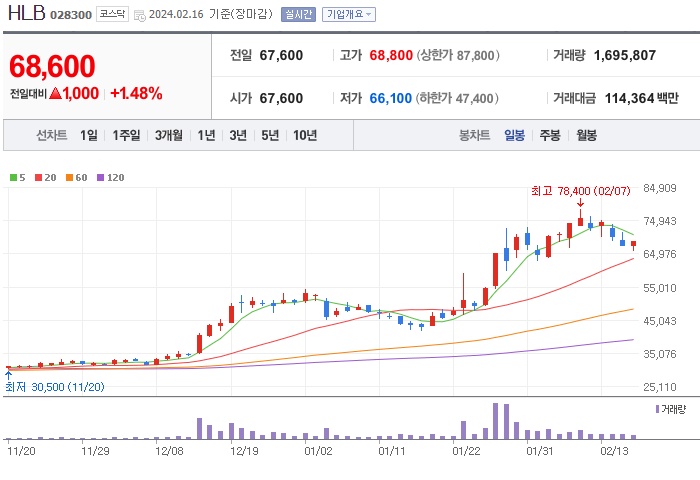Viewport: 700px width, 480px height.
Task: Click the open price value 시가 67,600
Action: (x=281, y=98)
